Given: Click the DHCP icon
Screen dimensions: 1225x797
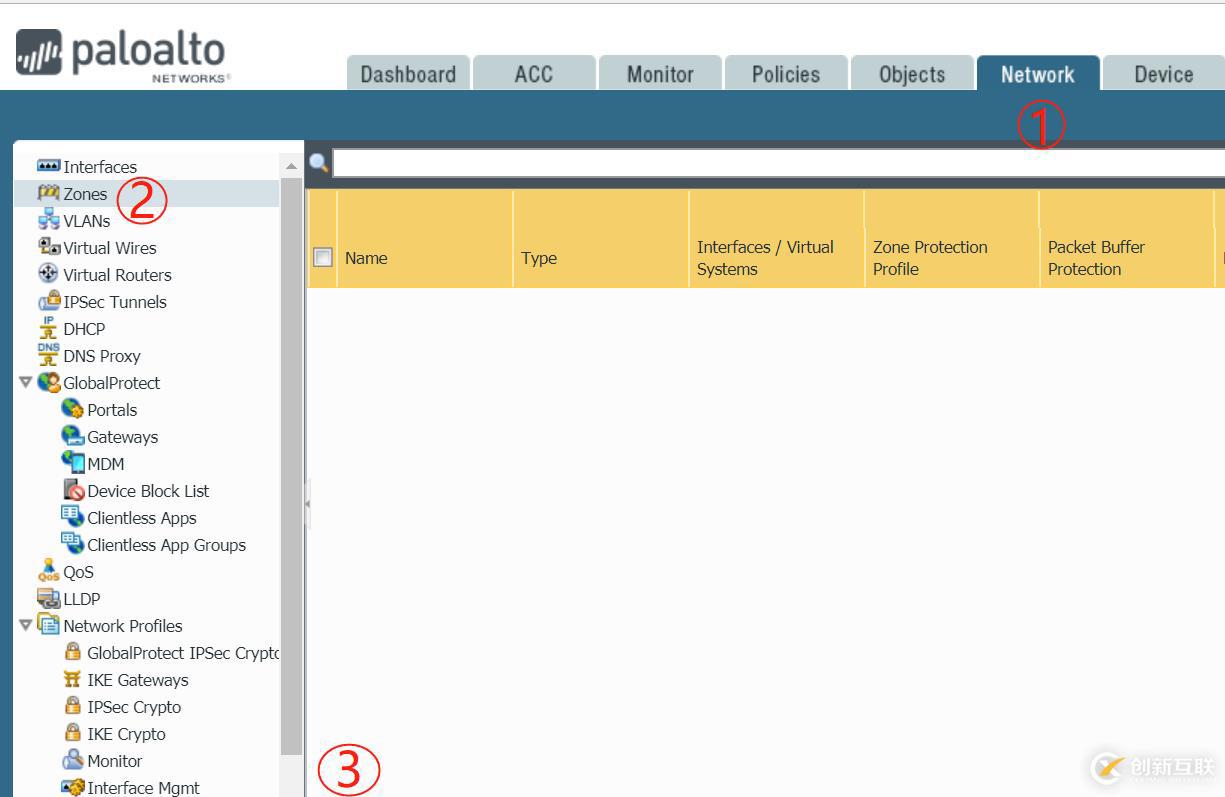Looking at the screenshot, I should (x=48, y=328).
